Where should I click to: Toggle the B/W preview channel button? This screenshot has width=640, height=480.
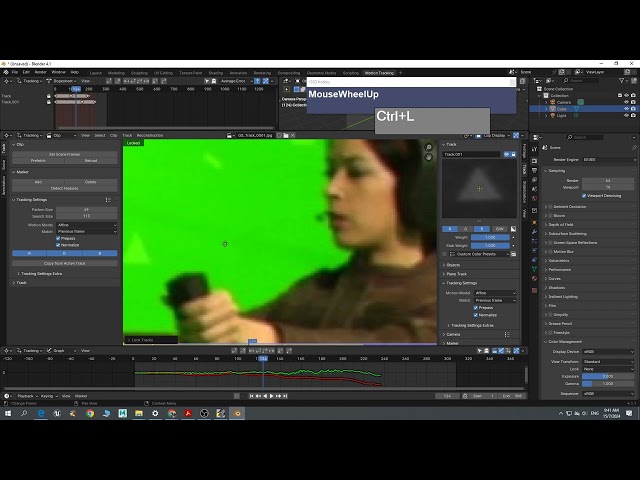(x=499, y=229)
